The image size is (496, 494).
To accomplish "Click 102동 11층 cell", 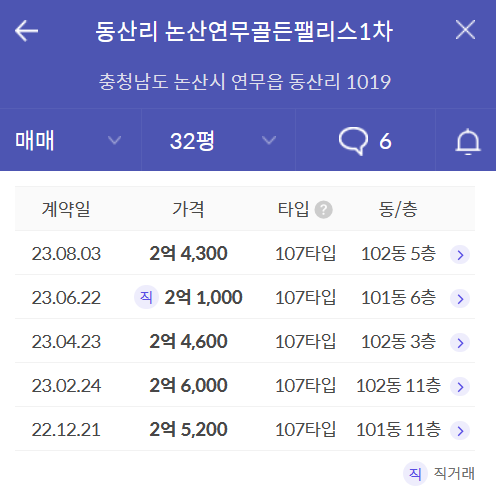I will tap(398, 386).
